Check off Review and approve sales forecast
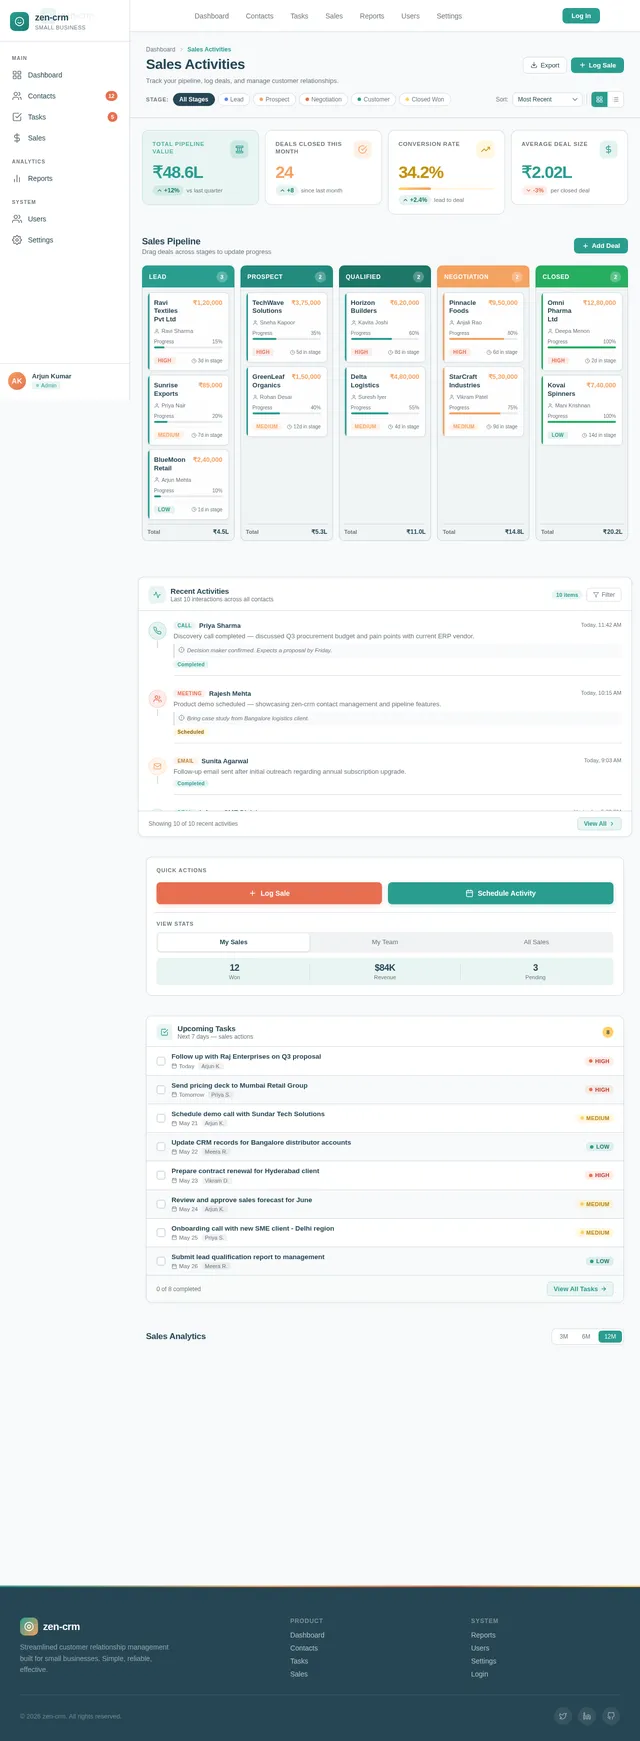Screen dimensions: 640x1741 [161, 1204]
